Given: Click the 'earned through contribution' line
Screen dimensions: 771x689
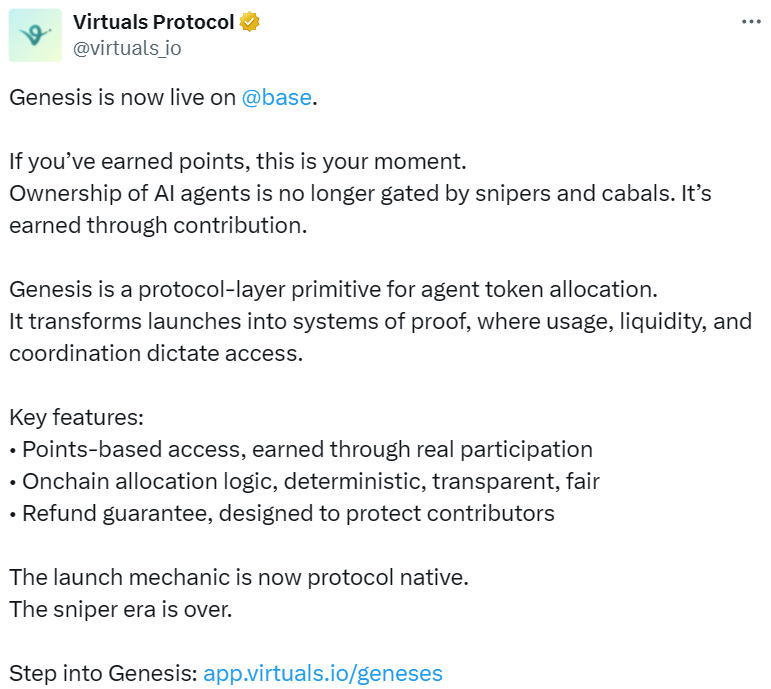Looking at the screenshot, I should (x=157, y=226).
